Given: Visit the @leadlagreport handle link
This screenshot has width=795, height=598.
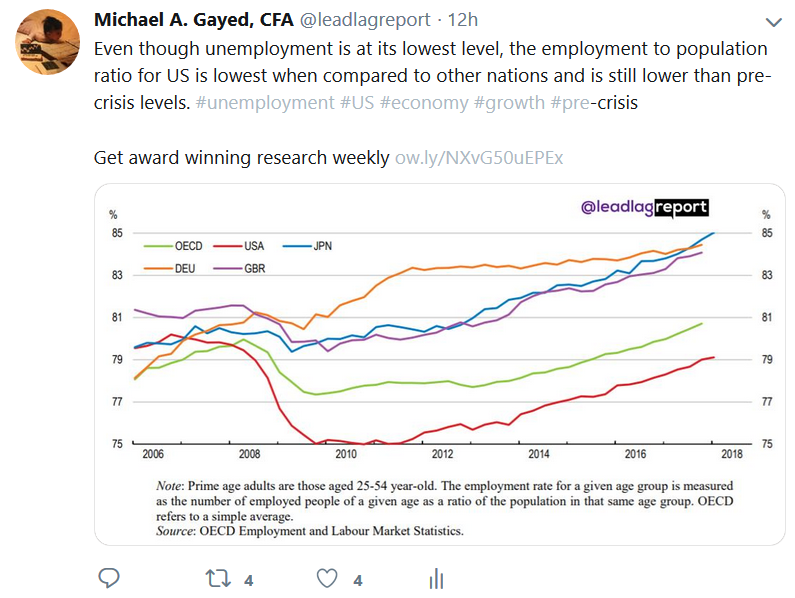Looking at the screenshot, I should pyautogui.click(x=359, y=21).
